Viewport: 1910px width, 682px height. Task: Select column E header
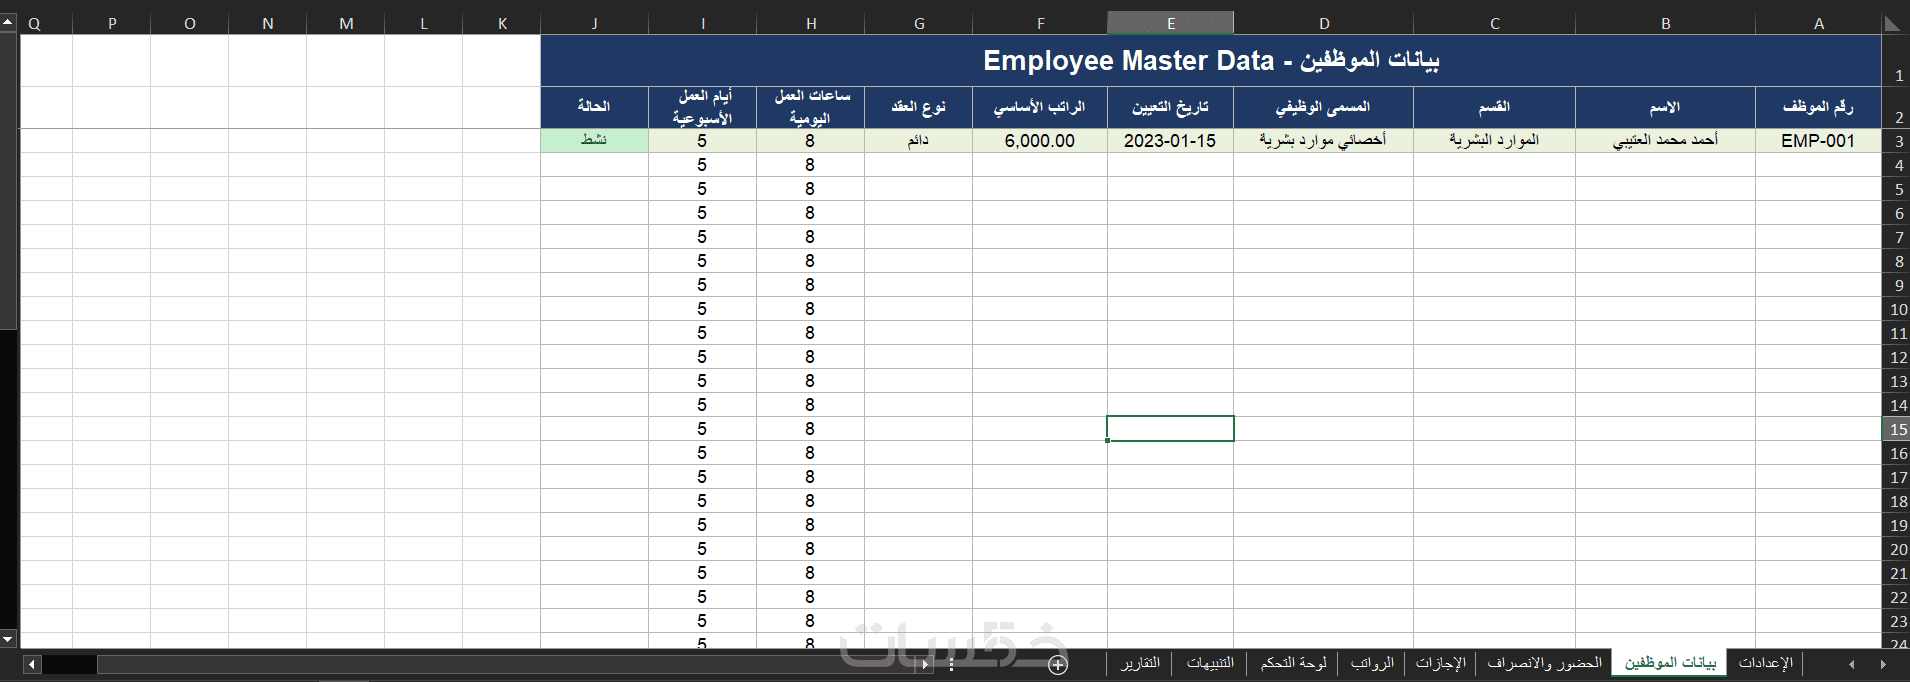pyautogui.click(x=1170, y=23)
